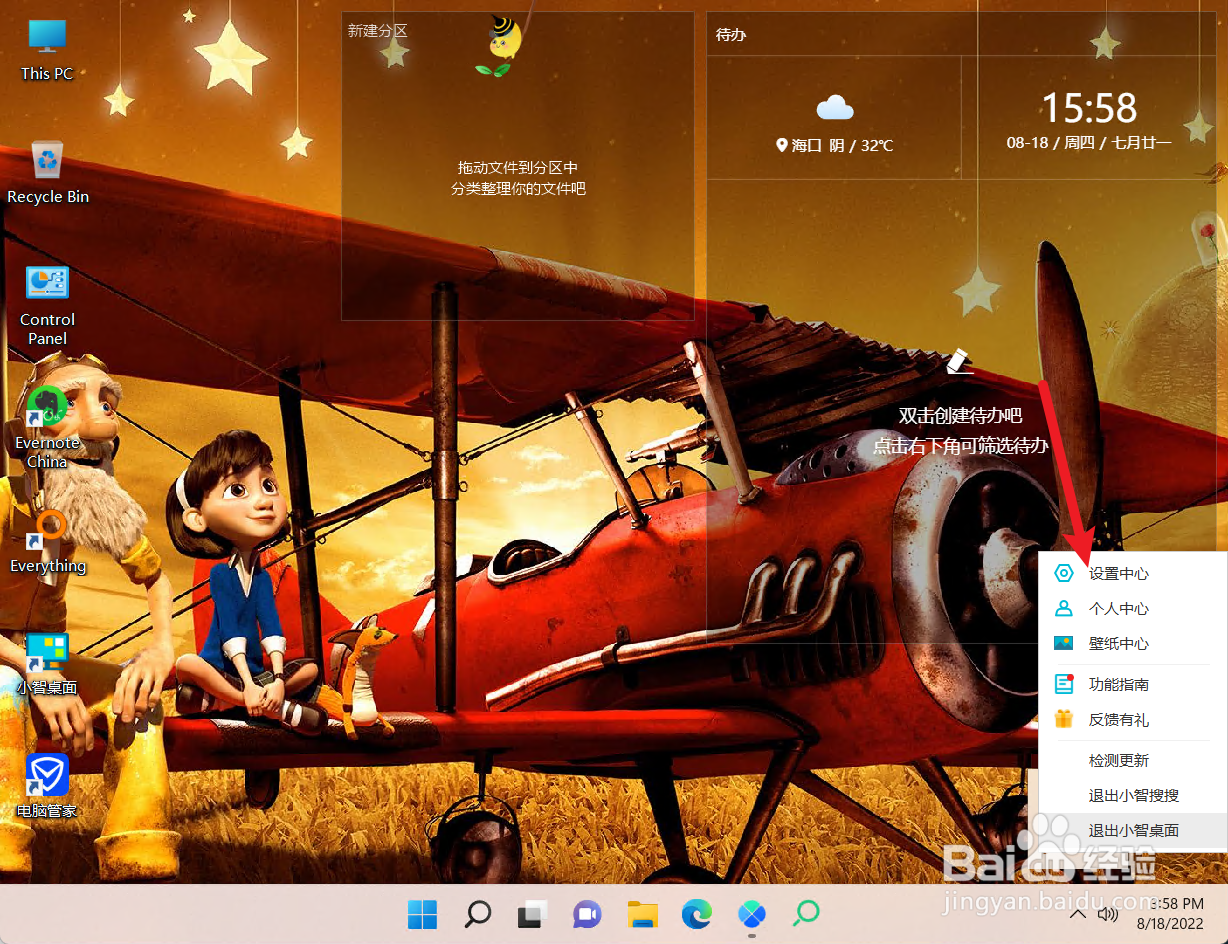Screen dimensions: 1228x944
Task: Select the Evernote China shortcut
Action: (47, 428)
